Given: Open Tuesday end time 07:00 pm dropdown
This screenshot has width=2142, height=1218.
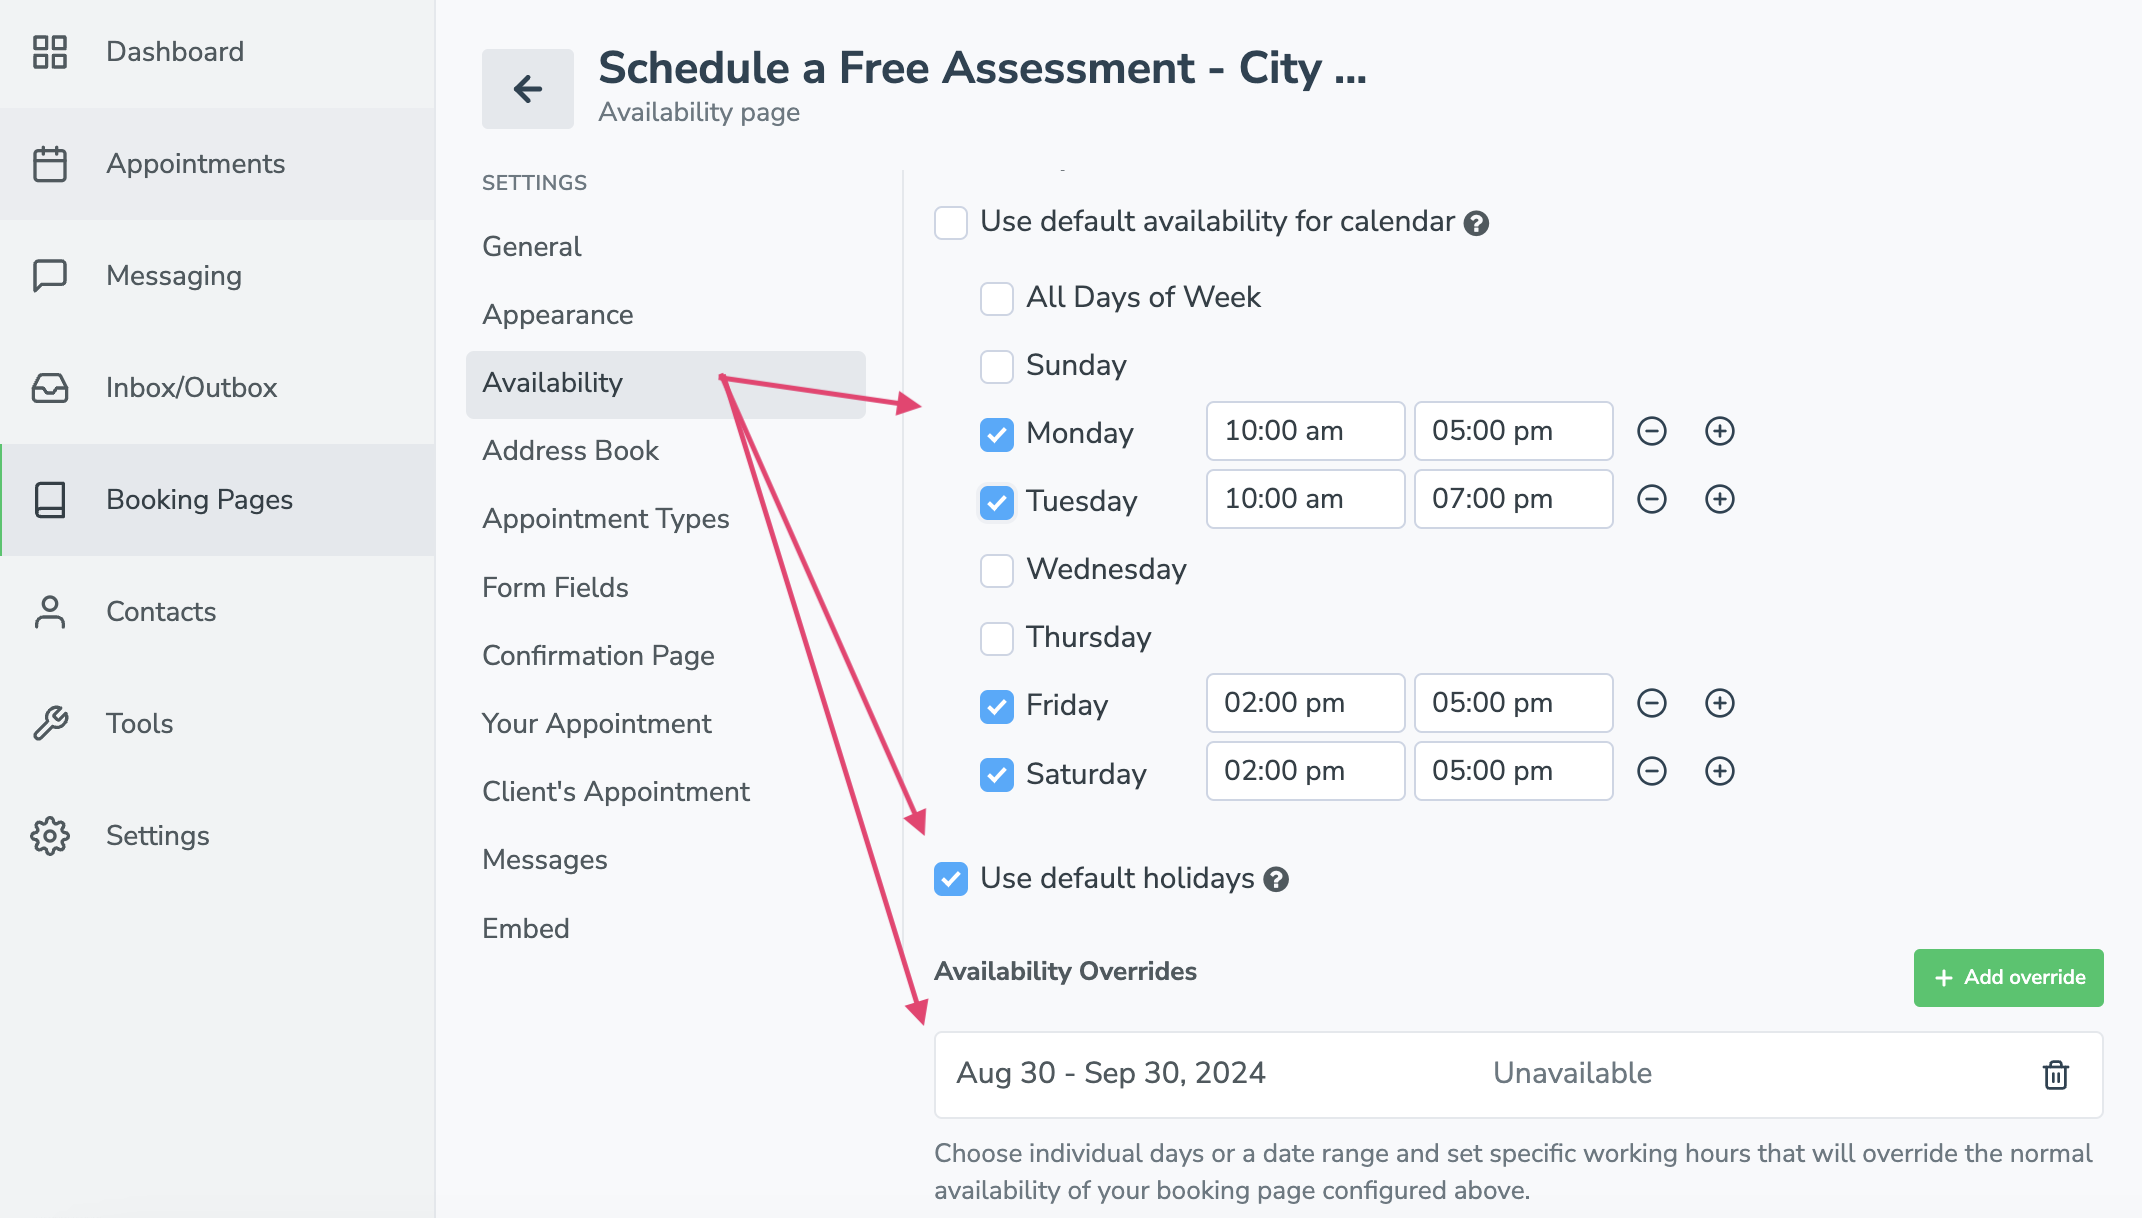Looking at the screenshot, I should (x=1513, y=499).
